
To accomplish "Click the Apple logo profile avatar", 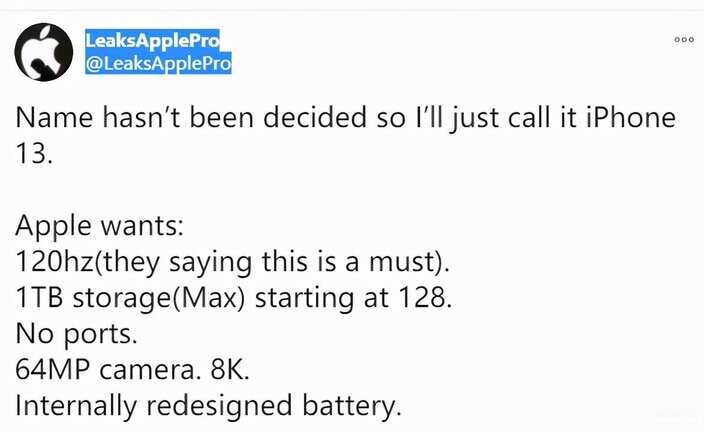I will (x=44, y=53).
